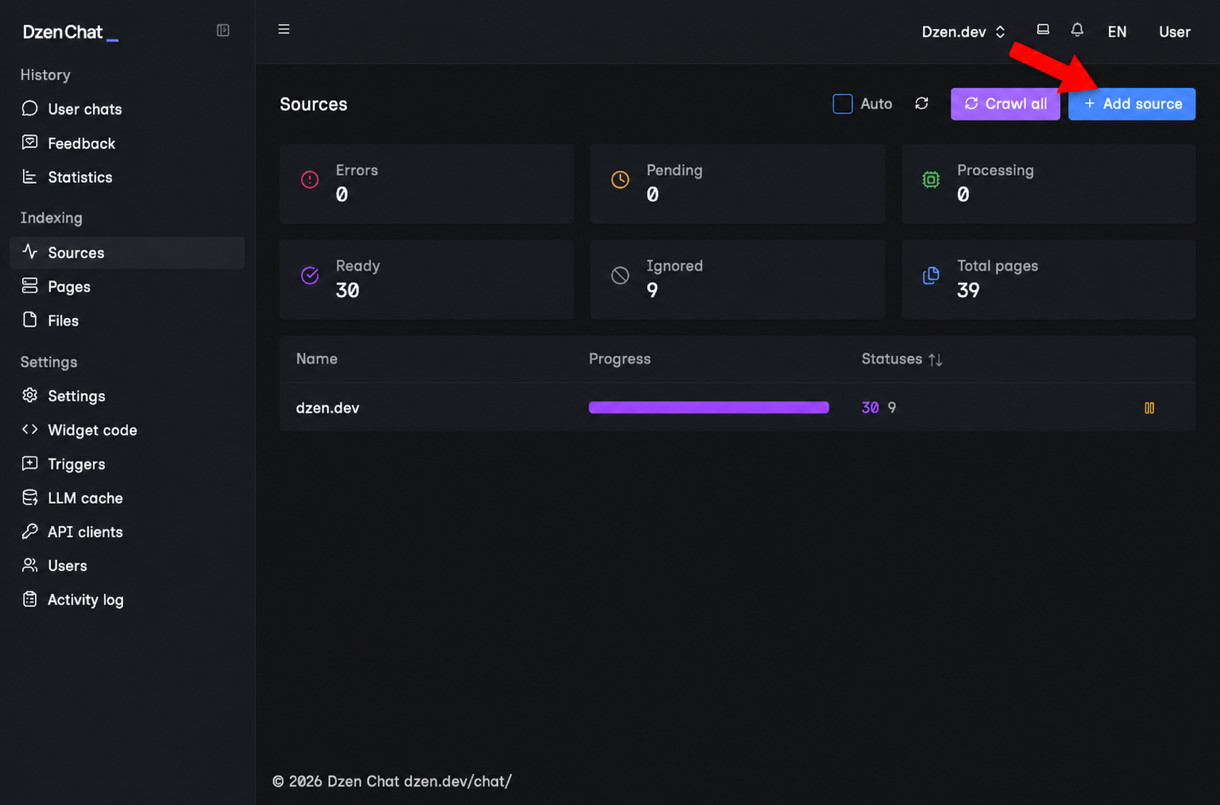1220x805 pixels.
Task: Open the dzen.dev source row name
Action: point(328,408)
